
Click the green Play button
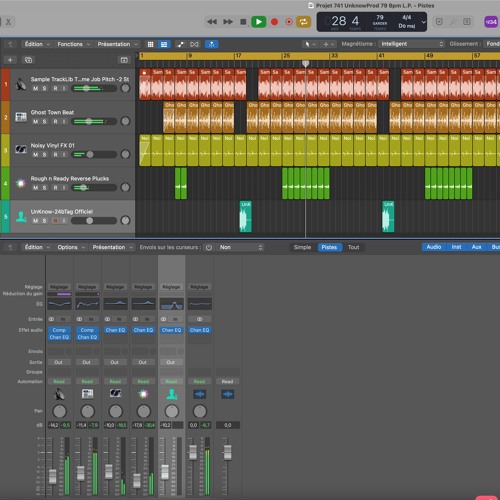tap(258, 22)
